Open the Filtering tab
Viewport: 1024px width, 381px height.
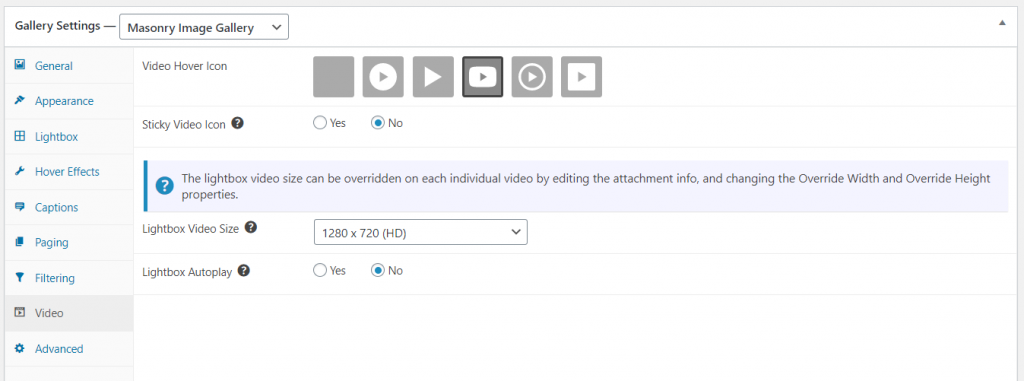pos(69,278)
